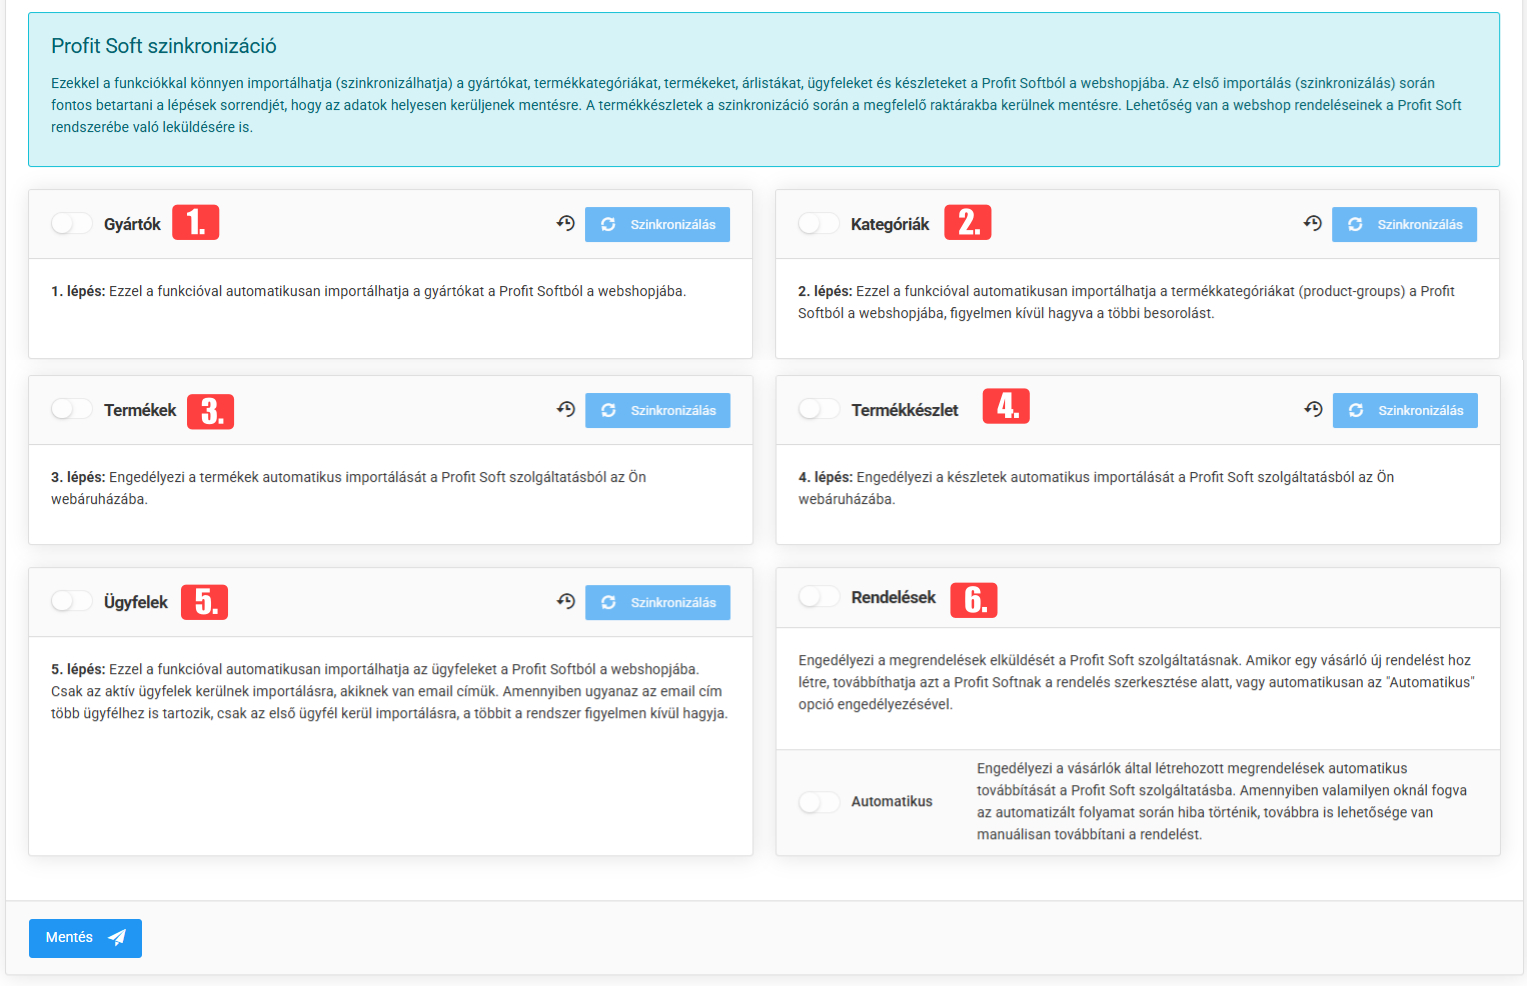This screenshot has height=986, width=1527.
Task: Save settings with the Mentés button
Action: [x=85, y=938]
